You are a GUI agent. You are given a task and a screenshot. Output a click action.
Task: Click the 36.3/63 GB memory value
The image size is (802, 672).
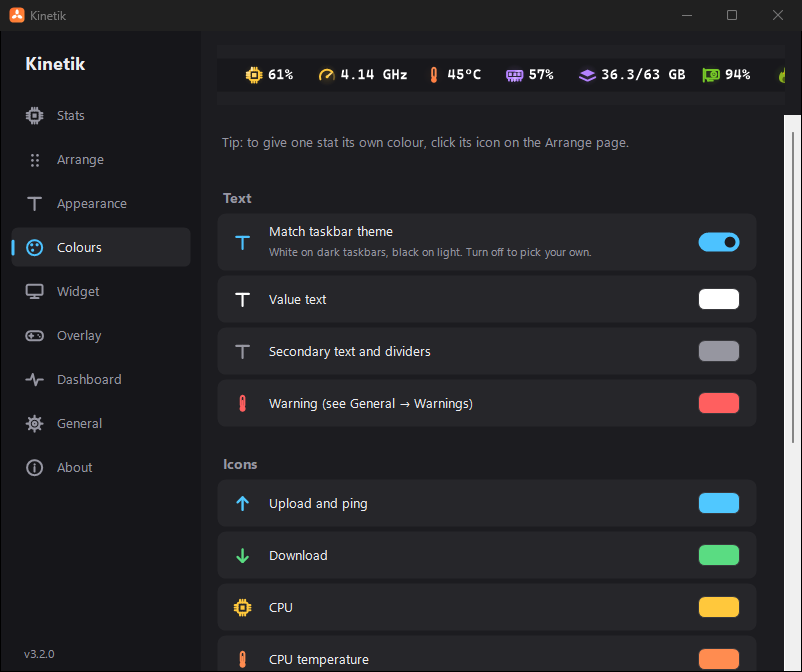pos(643,75)
